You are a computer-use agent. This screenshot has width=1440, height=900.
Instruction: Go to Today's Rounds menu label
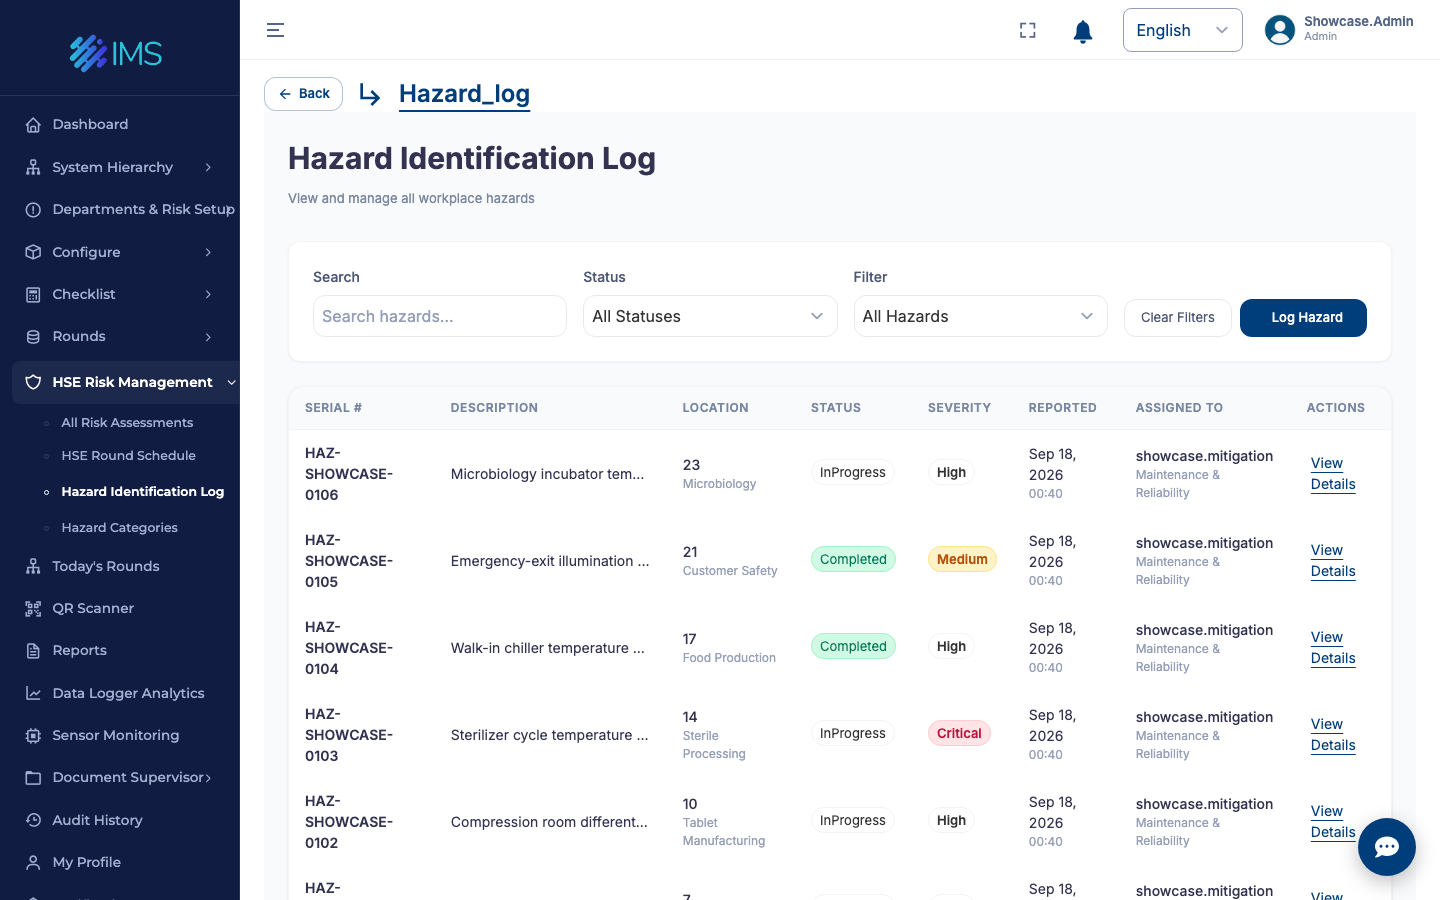coord(106,566)
